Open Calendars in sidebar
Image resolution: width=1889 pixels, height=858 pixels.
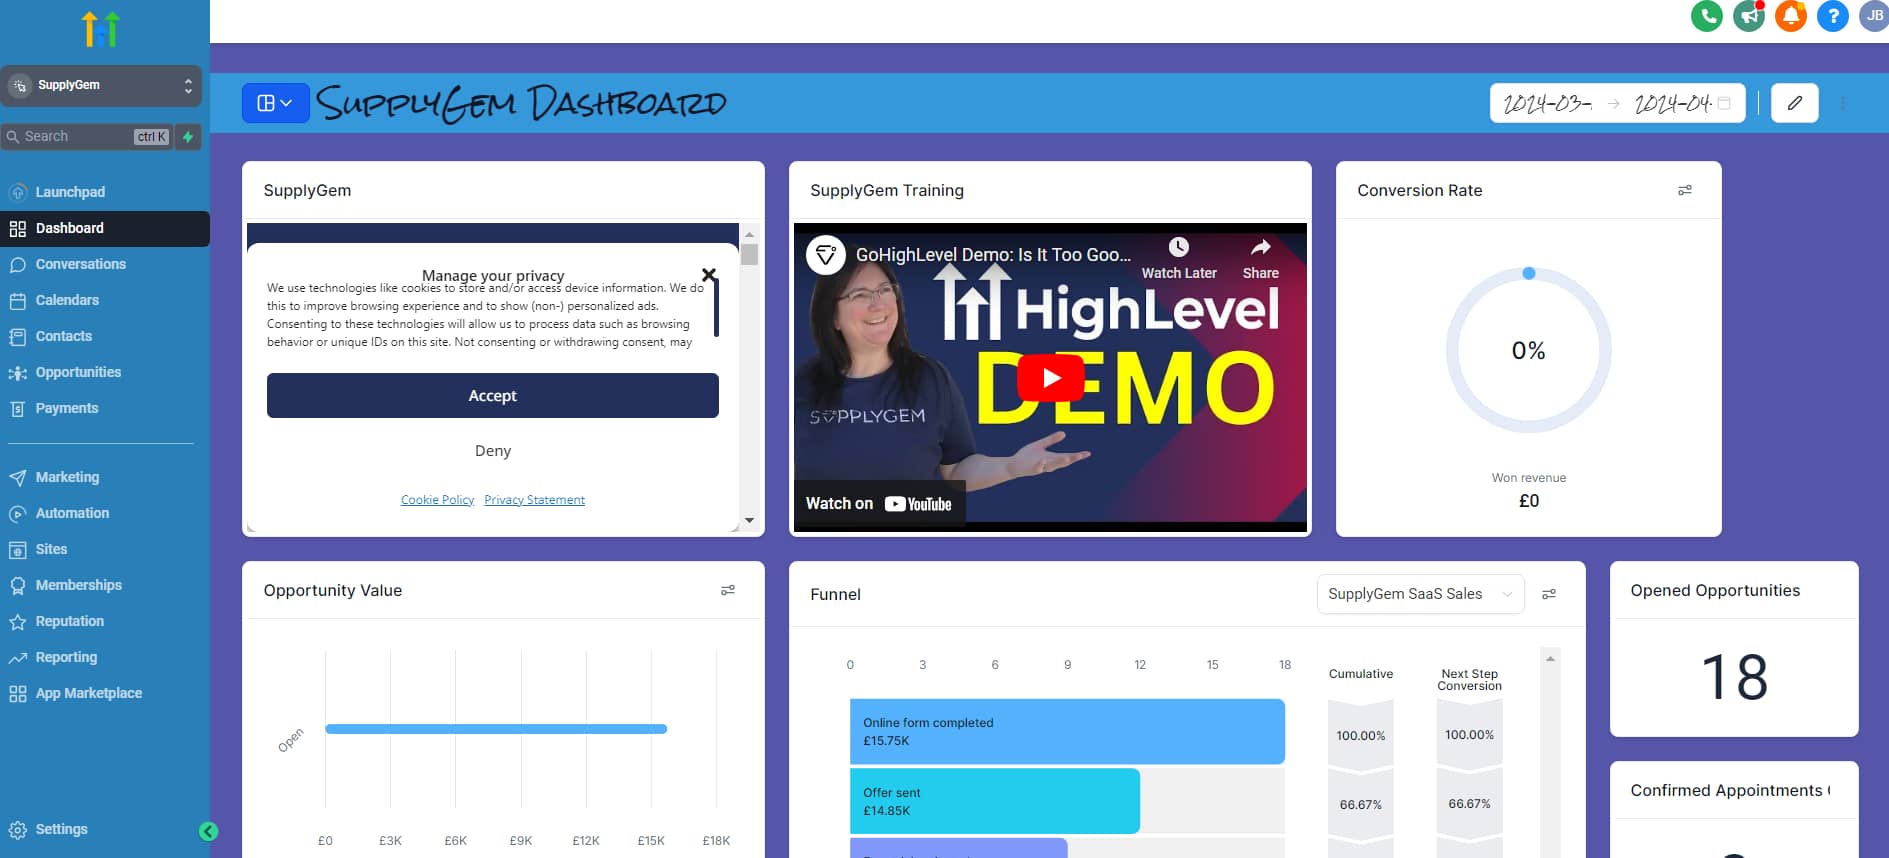click(x=105, y=300)
